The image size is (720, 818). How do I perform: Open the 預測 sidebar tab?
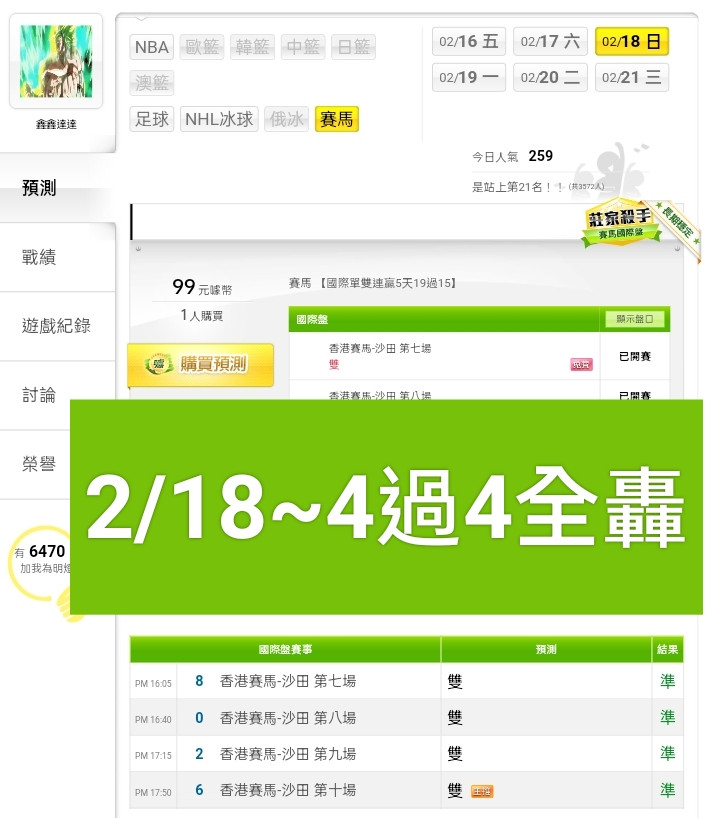tap(39, 188)
